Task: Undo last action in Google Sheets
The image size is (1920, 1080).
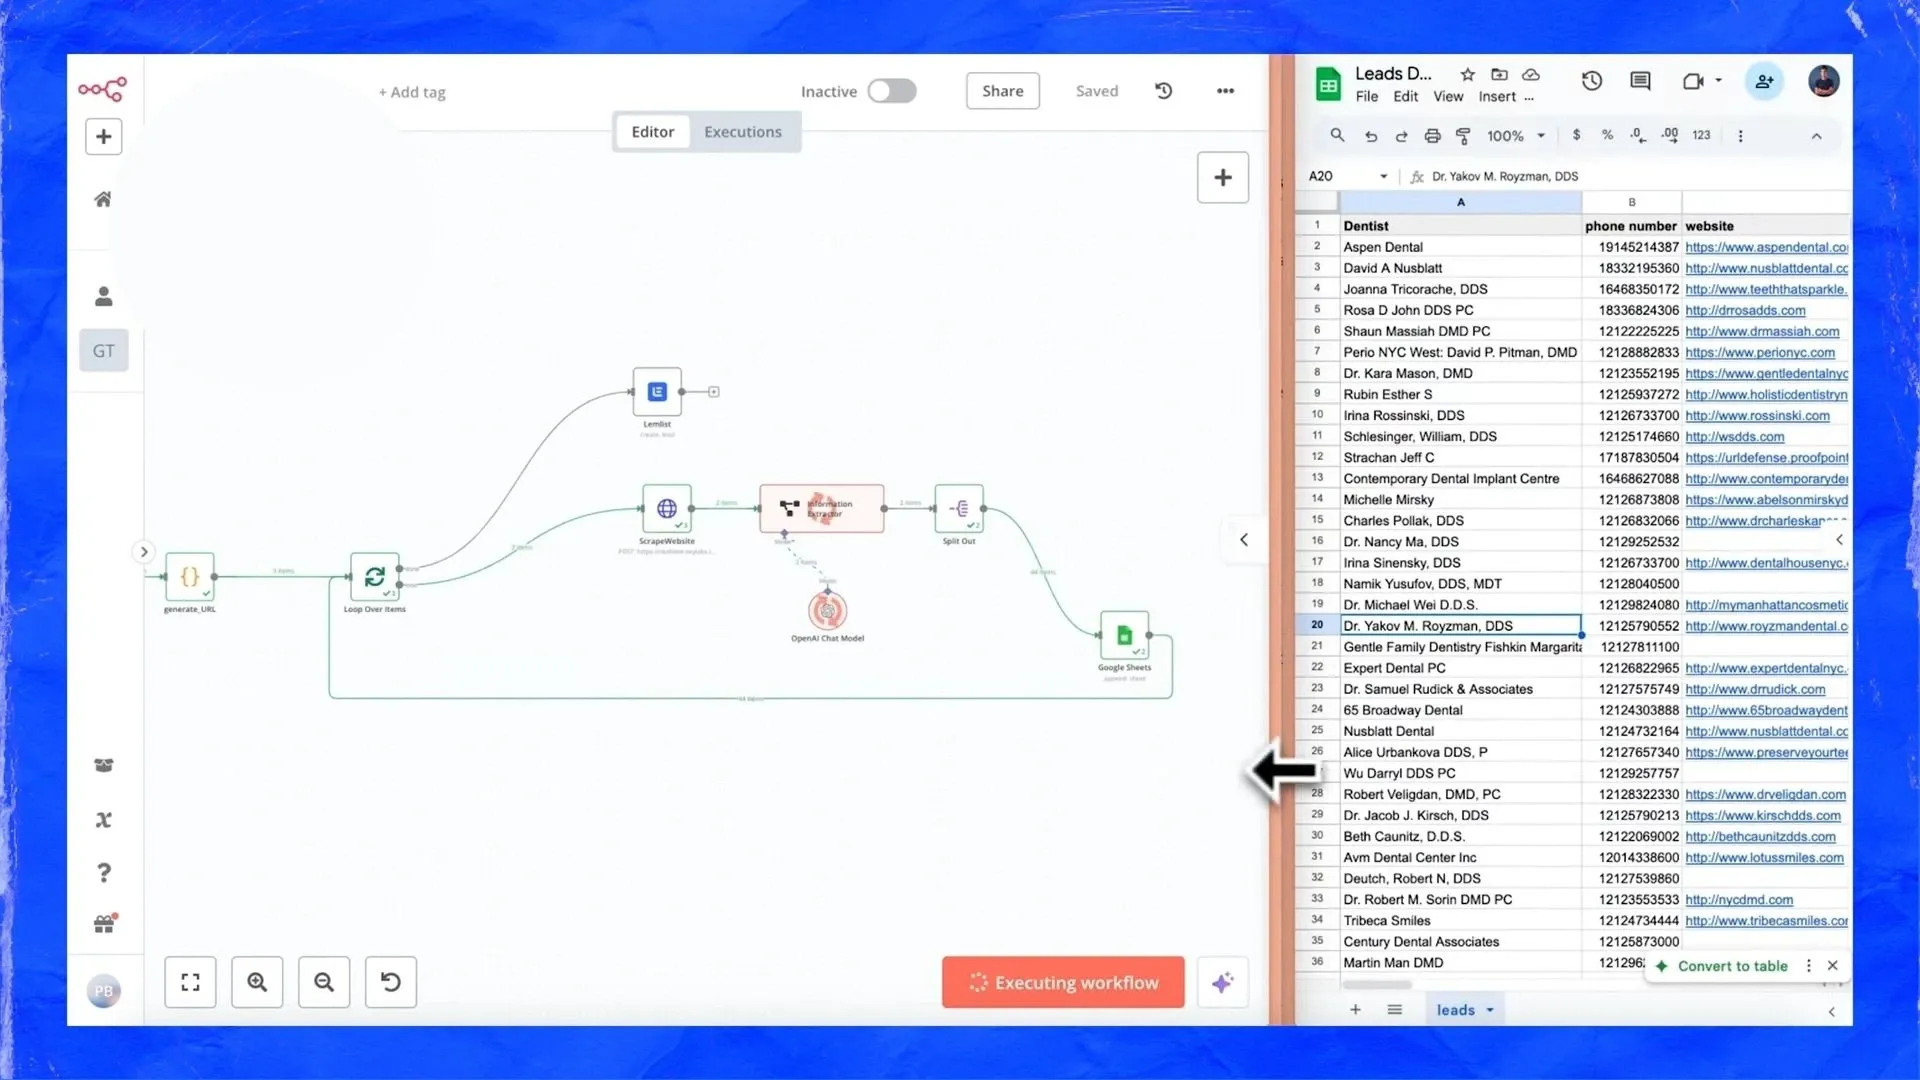Action: pos(1371,136)
